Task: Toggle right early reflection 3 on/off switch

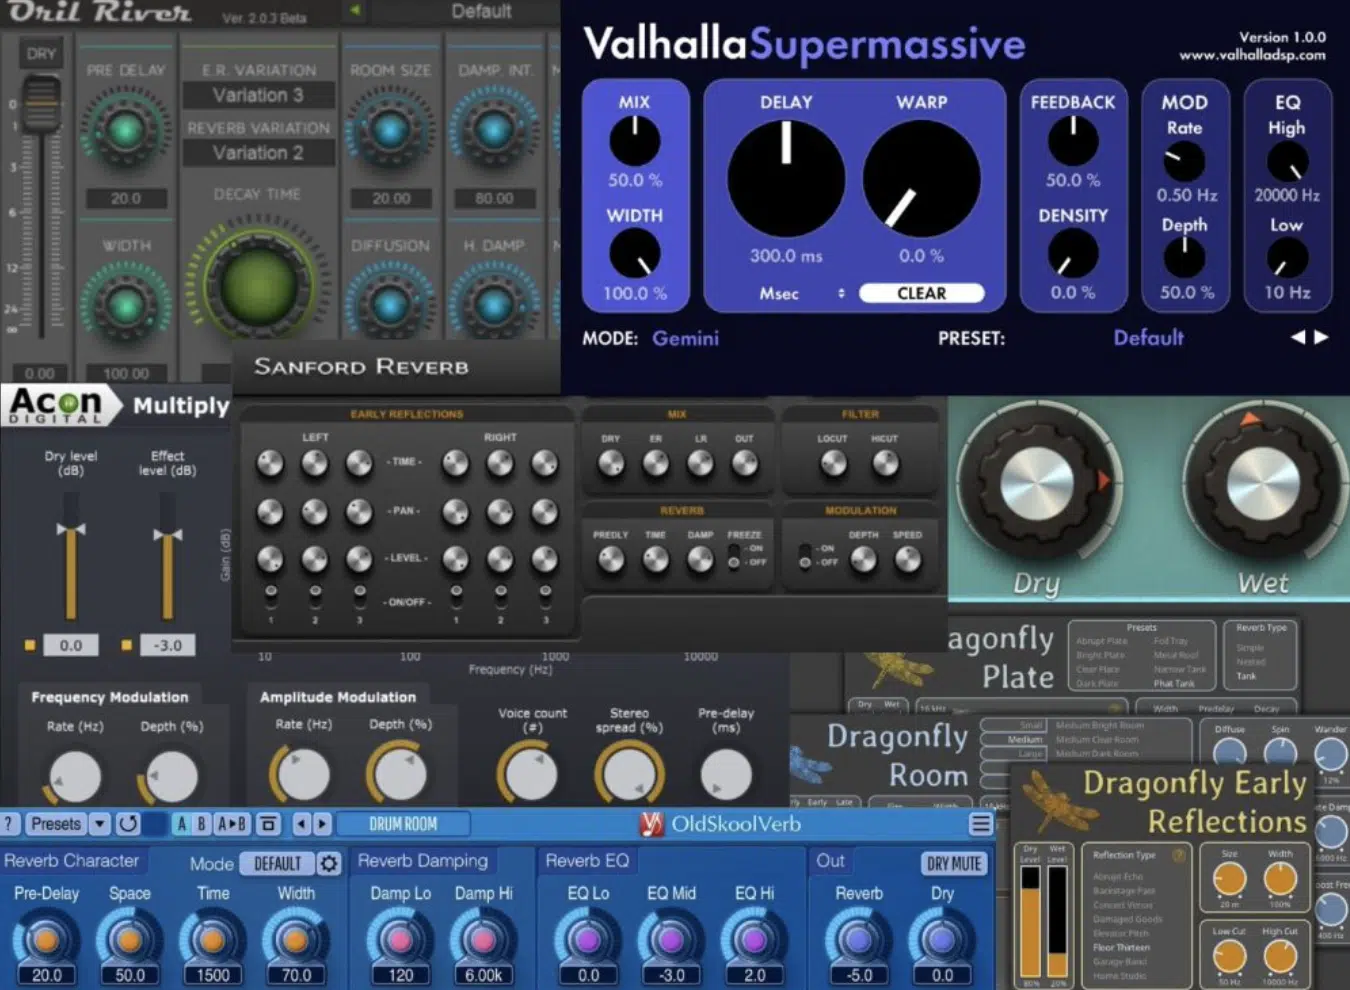Action: pos(545,596)
